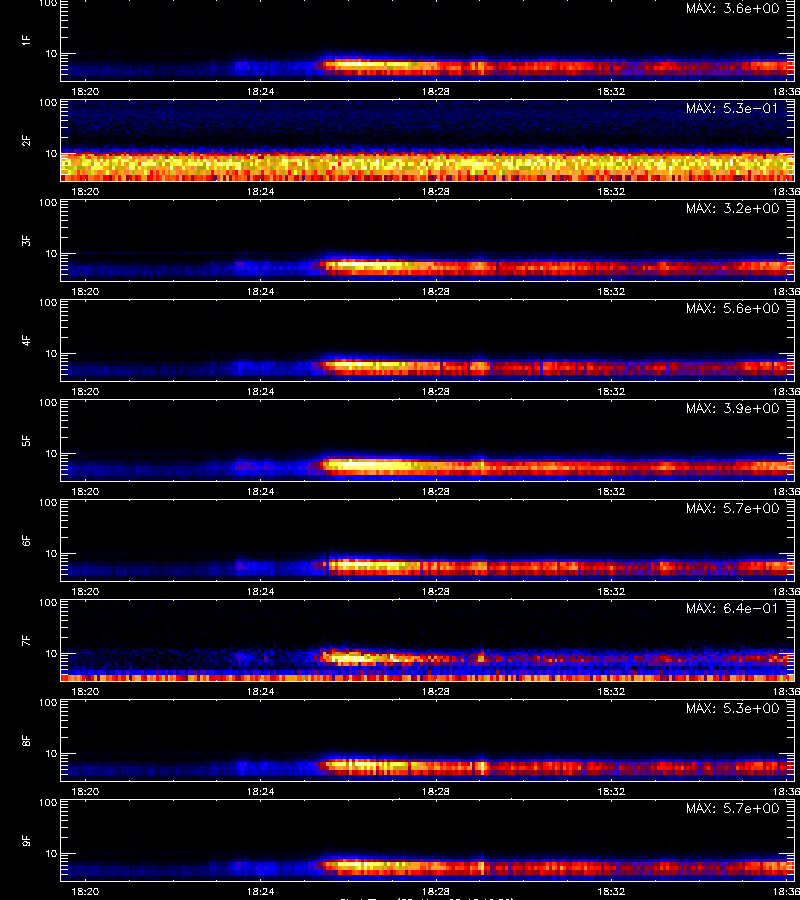
Task: Click '18:28' time label under panel 8F
Action: 436,792
